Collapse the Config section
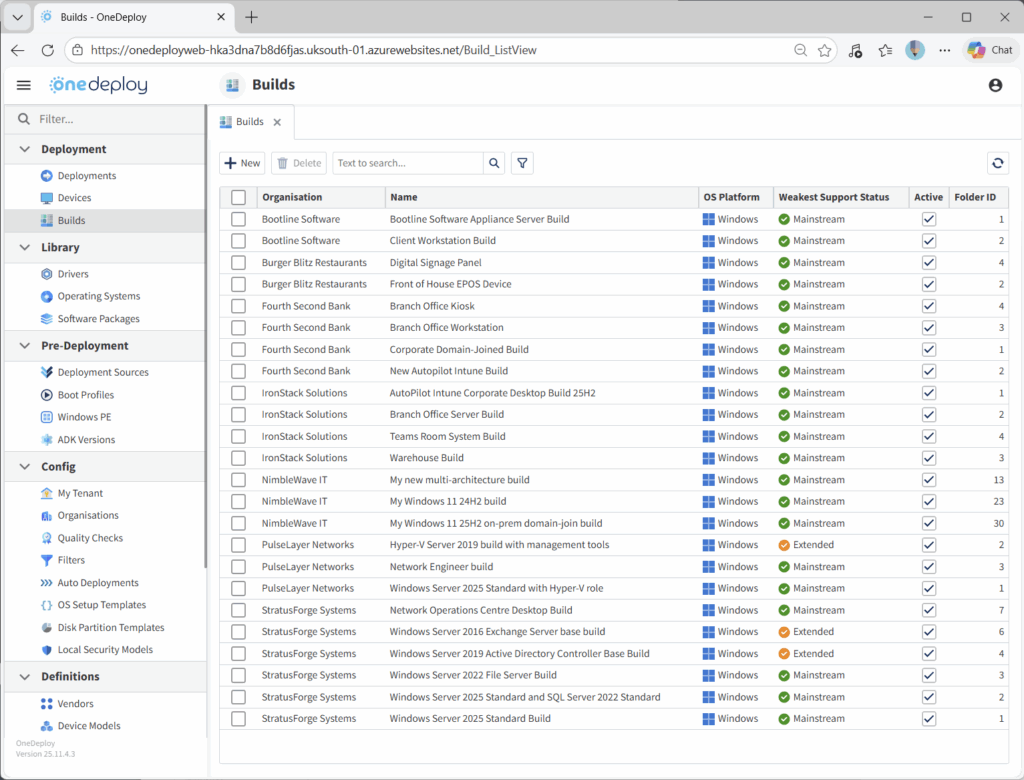 (x=25, y=467)
